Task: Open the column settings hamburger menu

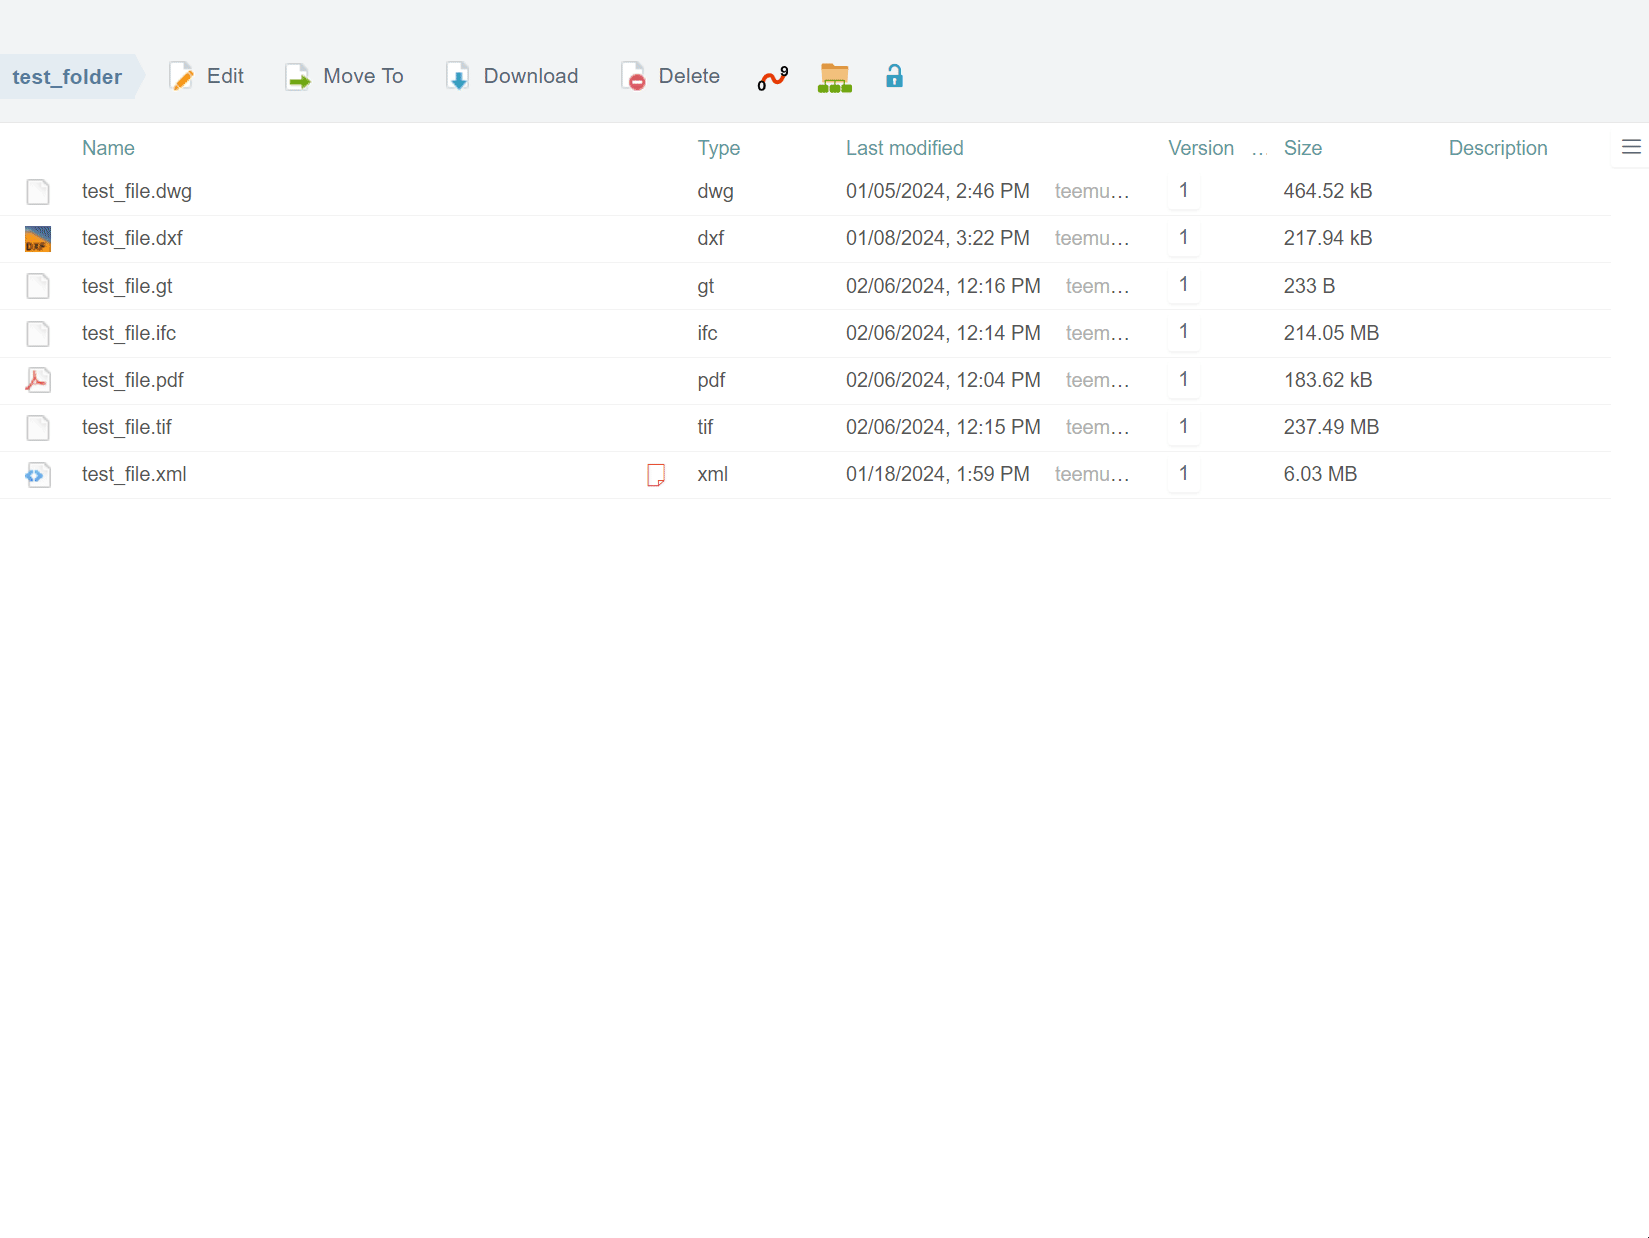Action: [x=1631, y=148]
